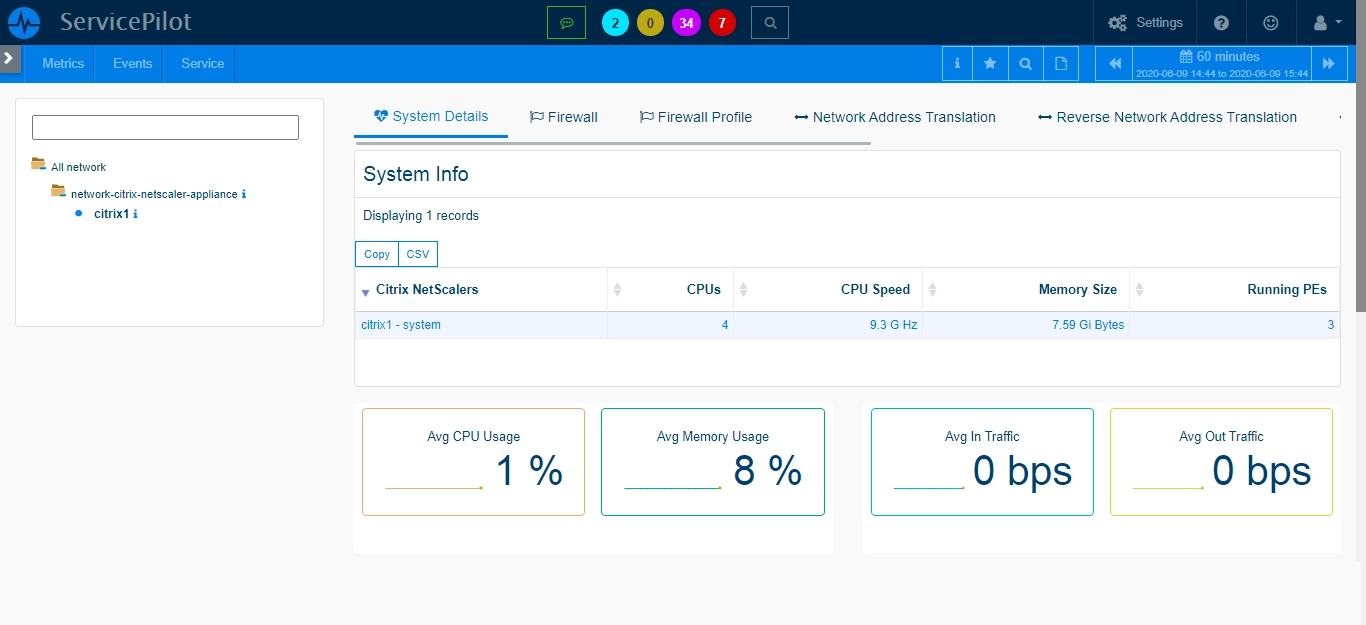Screen dimensions: 1366x625
Task: Switch to the Firewall tab
Action: (x=564, y=117)
